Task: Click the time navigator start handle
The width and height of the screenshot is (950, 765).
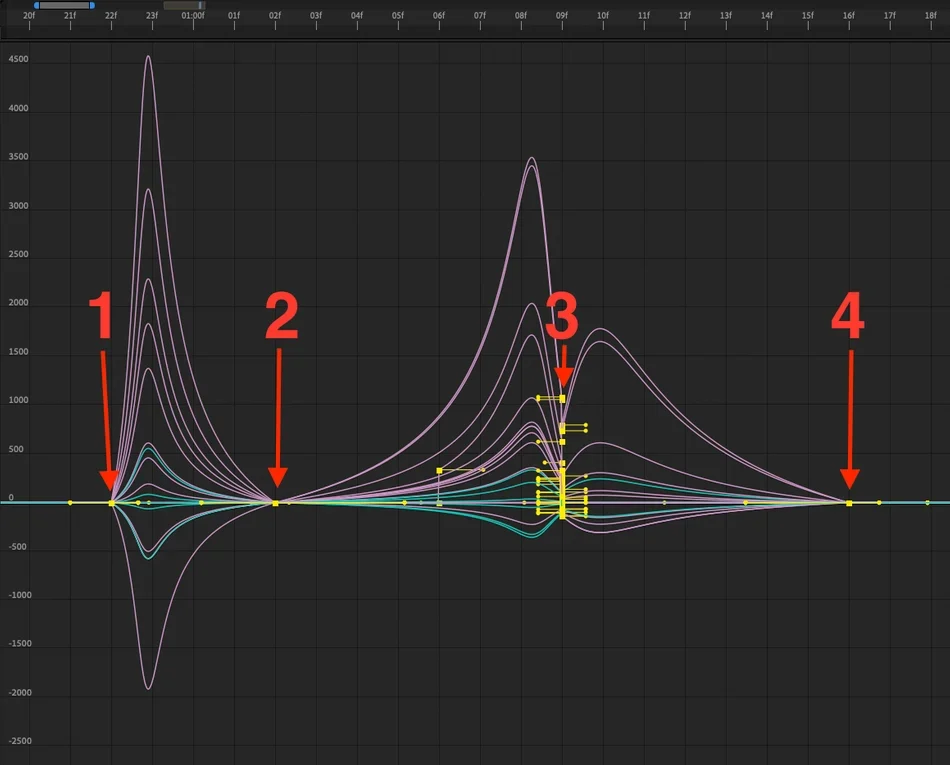Action: click(x=36, y=5)
